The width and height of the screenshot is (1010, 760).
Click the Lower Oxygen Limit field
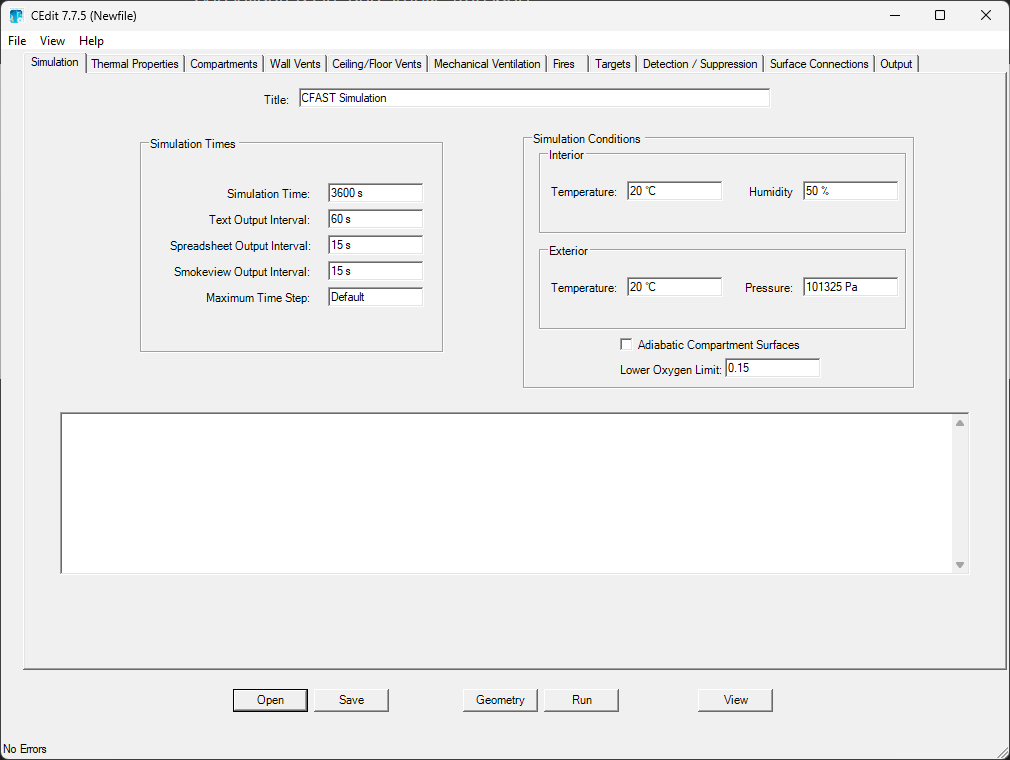point(772,369)
